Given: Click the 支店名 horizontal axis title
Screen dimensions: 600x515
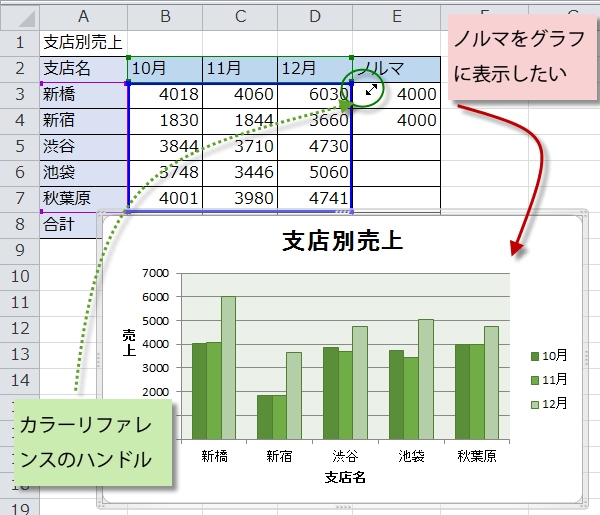Looking at the screenshot, I should point(345,478).
